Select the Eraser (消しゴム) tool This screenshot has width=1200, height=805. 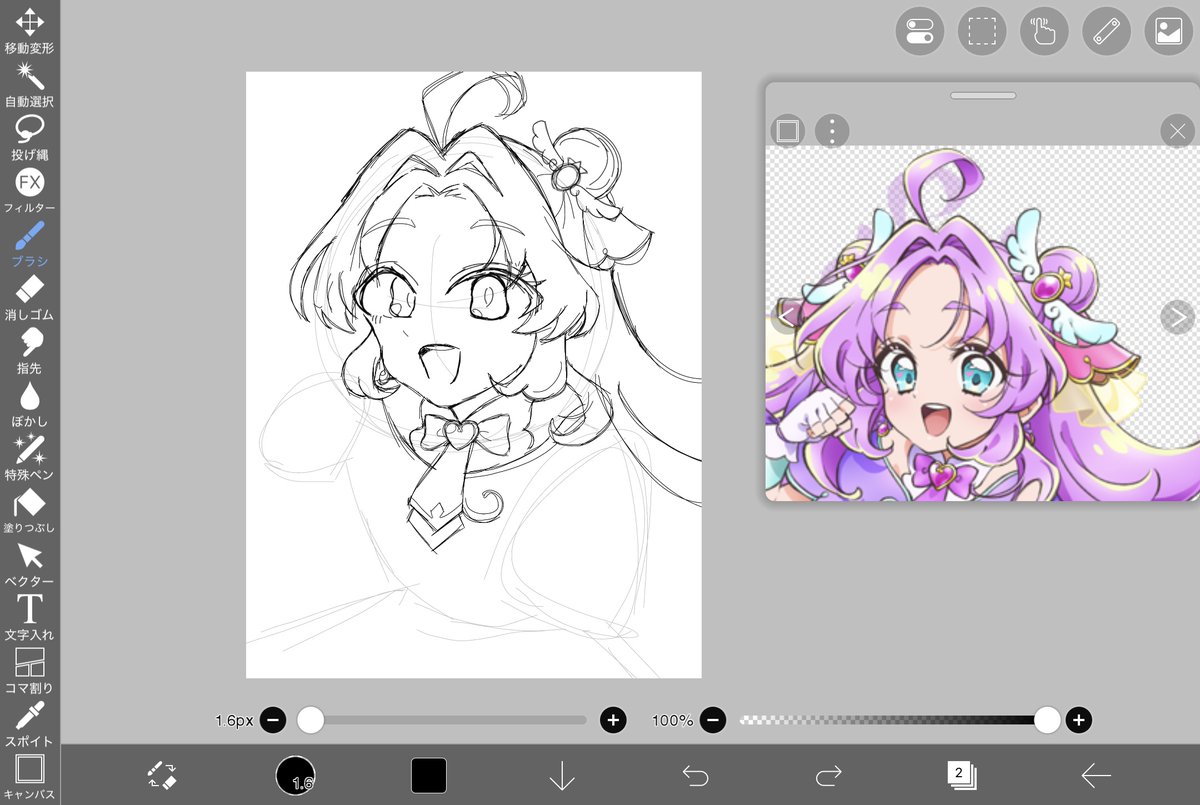coord(30,297)
